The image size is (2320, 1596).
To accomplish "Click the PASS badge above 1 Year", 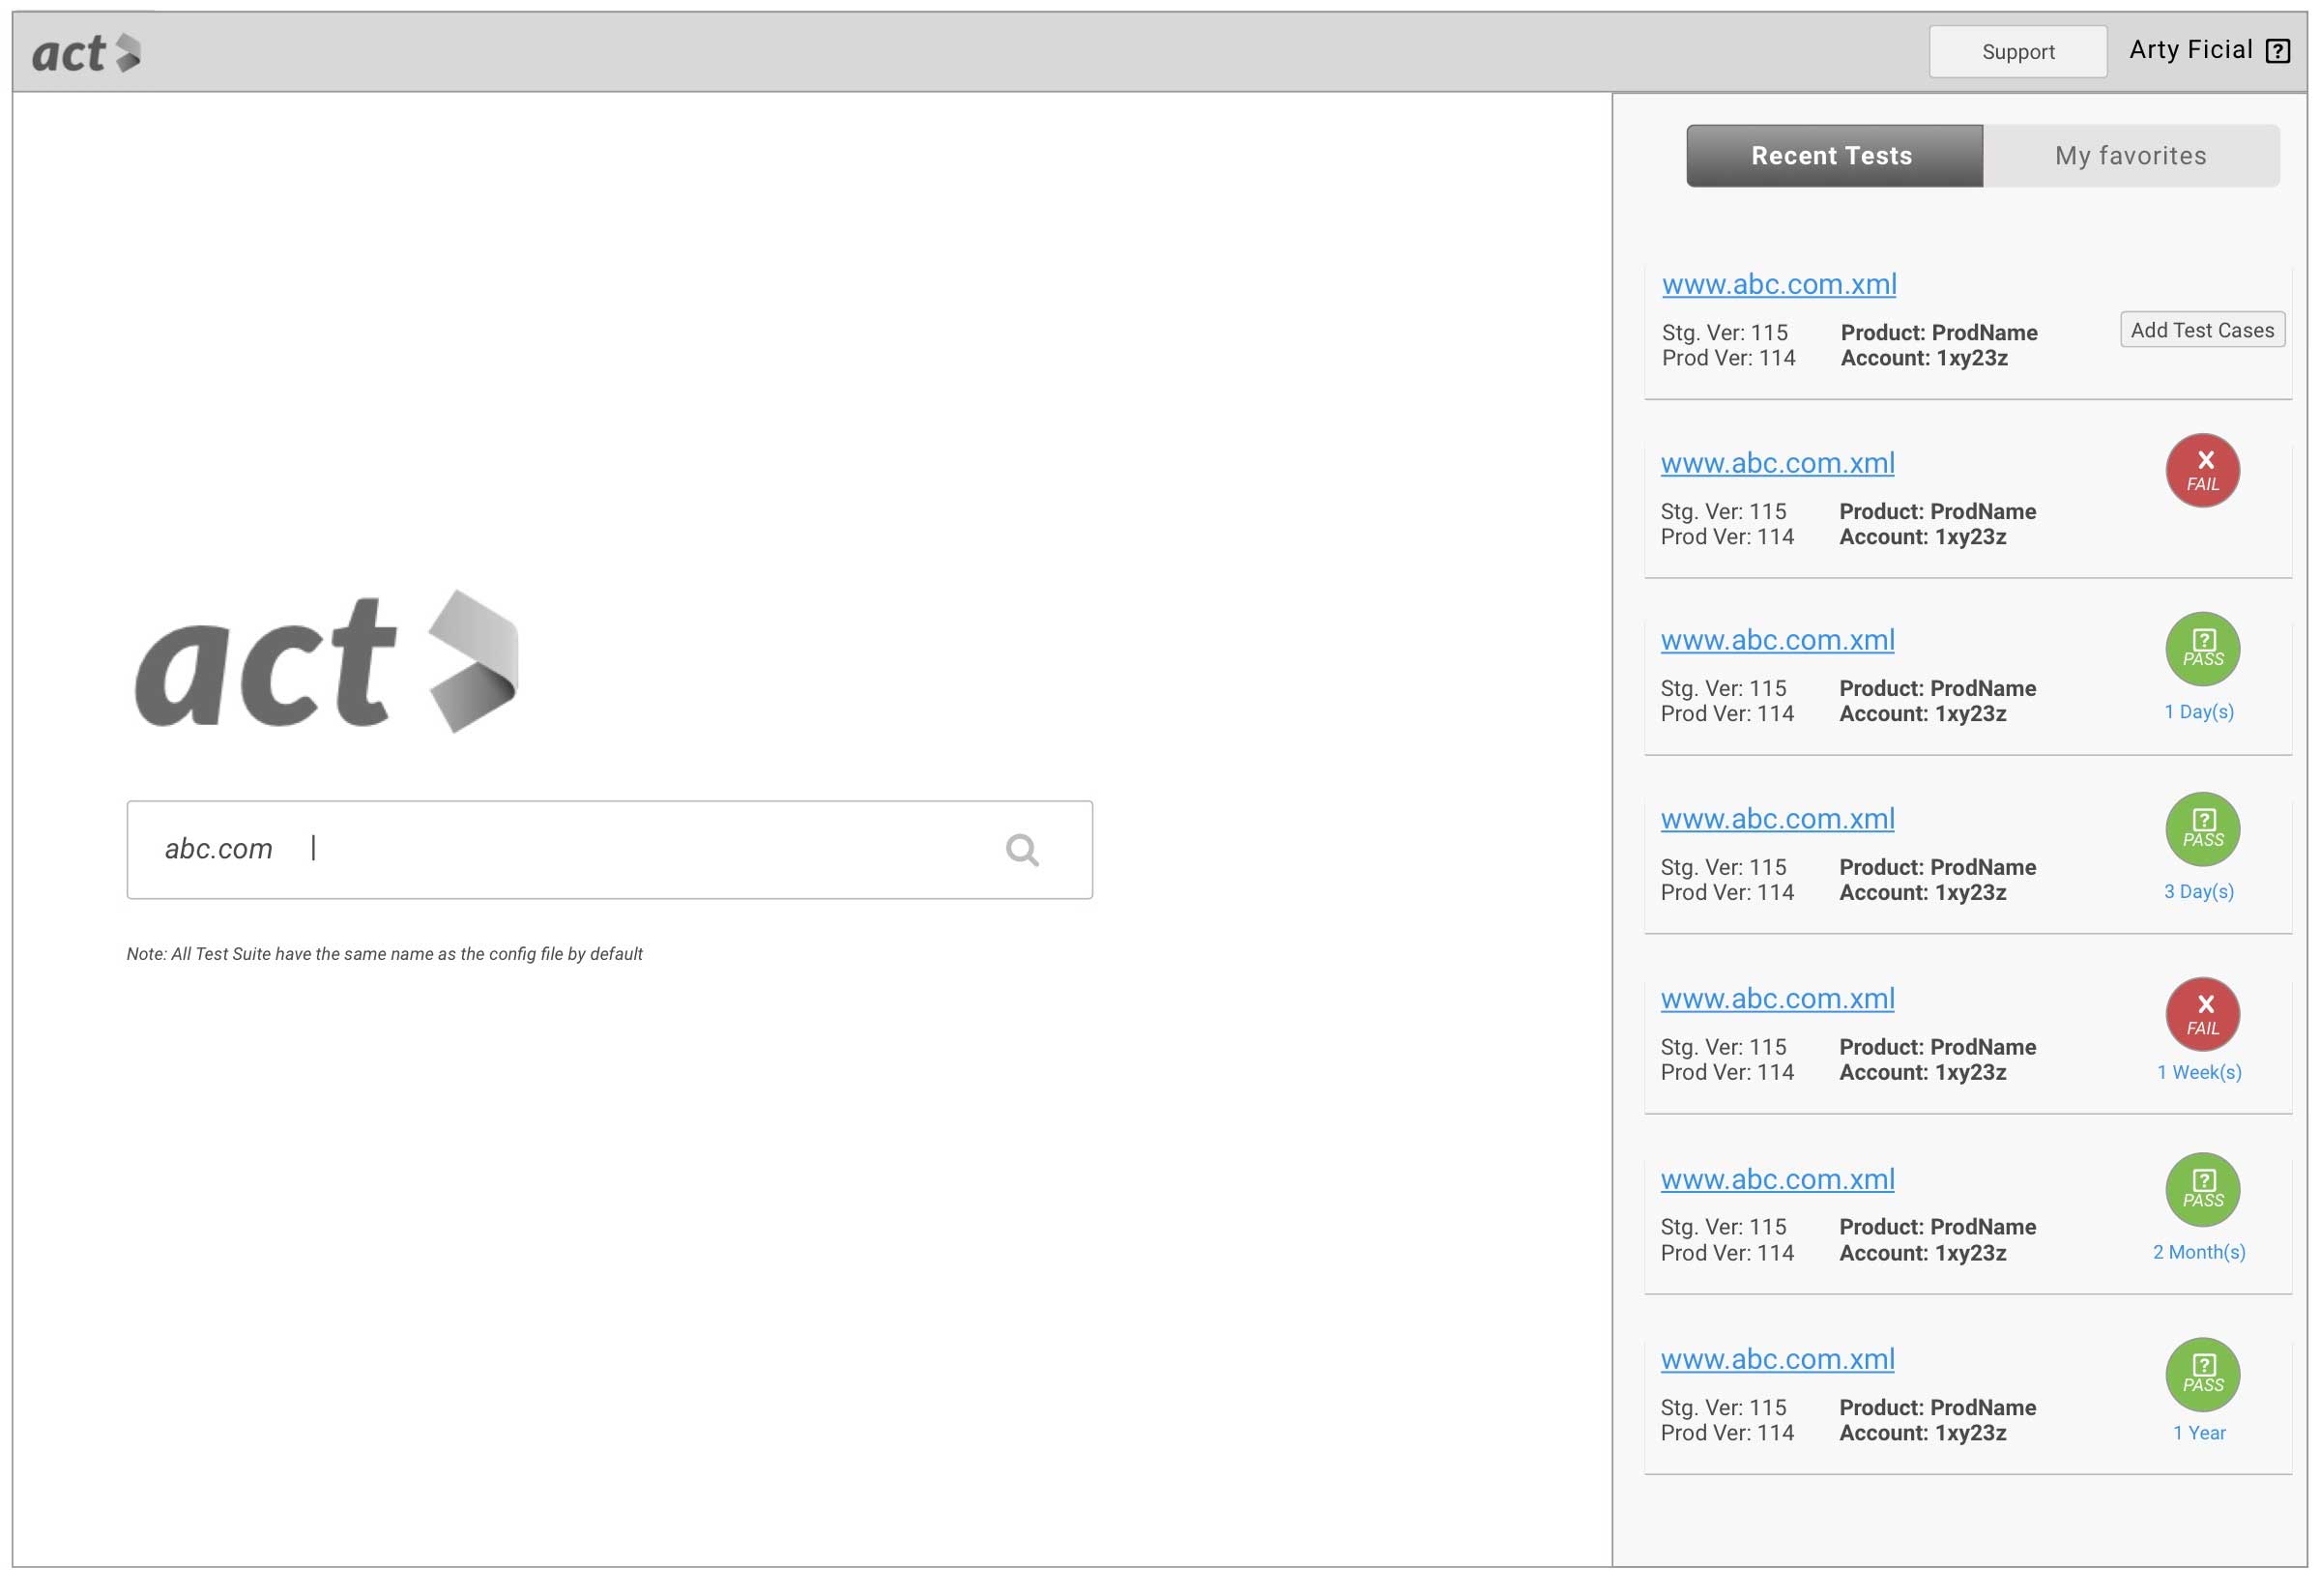I will pyautogui.click(x=2201, y=1373).
